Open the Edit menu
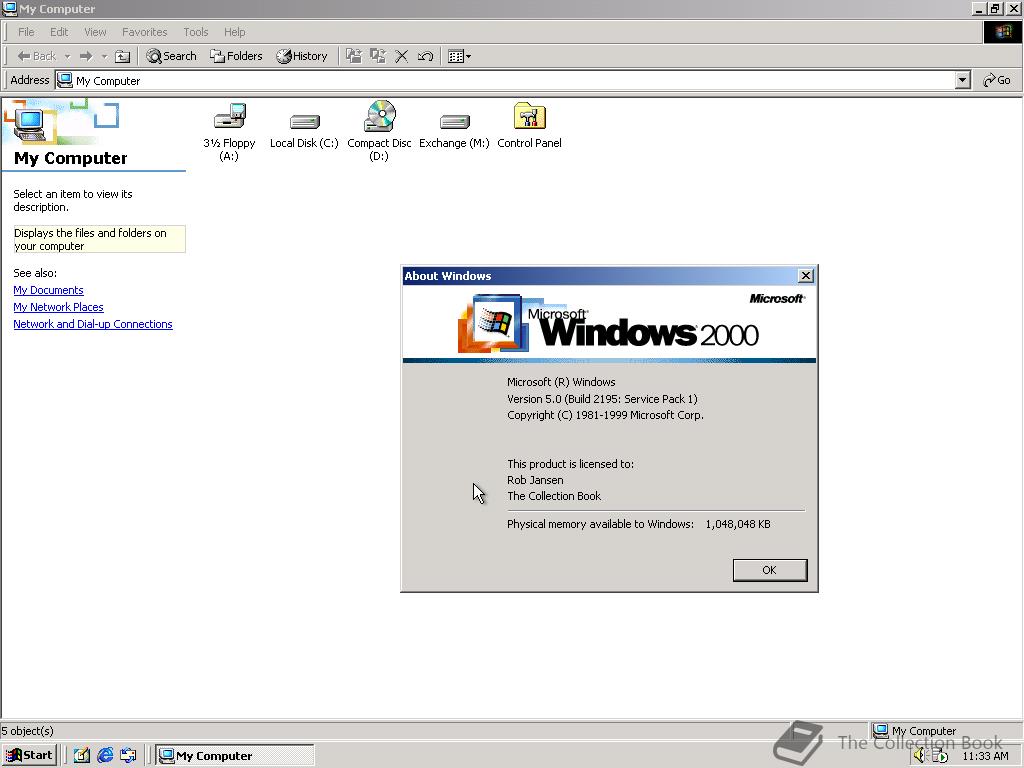Screen dimensions: 1024x768 point(59,32)
